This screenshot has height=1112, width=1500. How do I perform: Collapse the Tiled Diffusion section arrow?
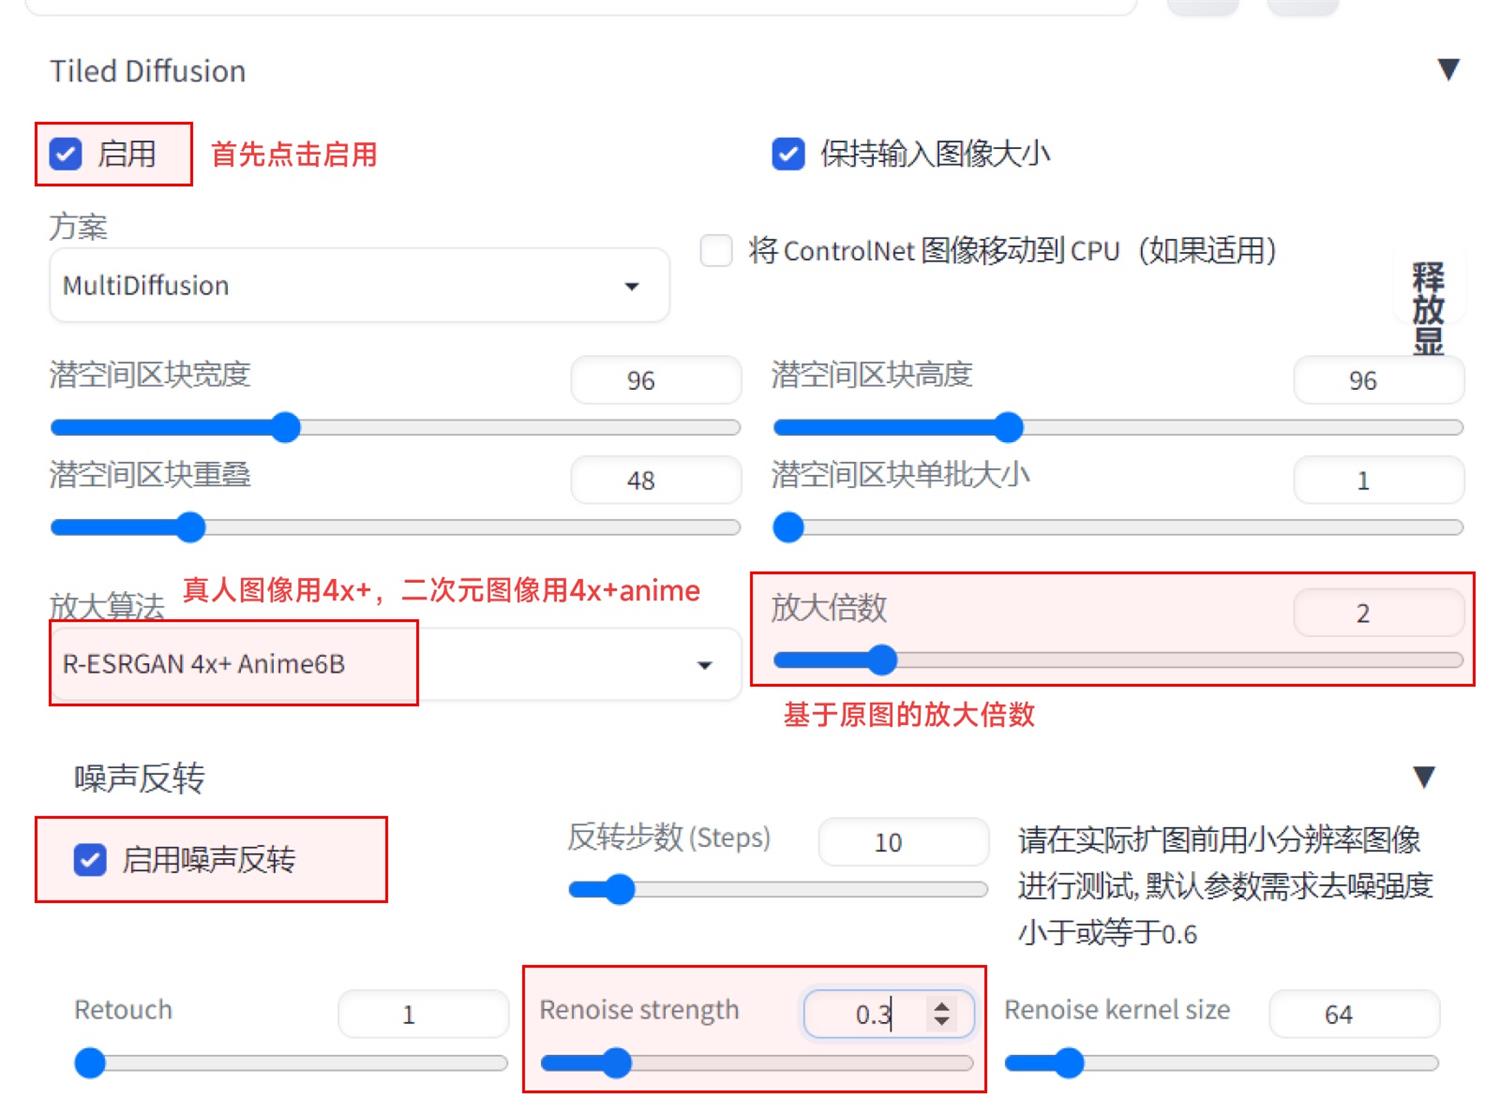point(1448,70)
